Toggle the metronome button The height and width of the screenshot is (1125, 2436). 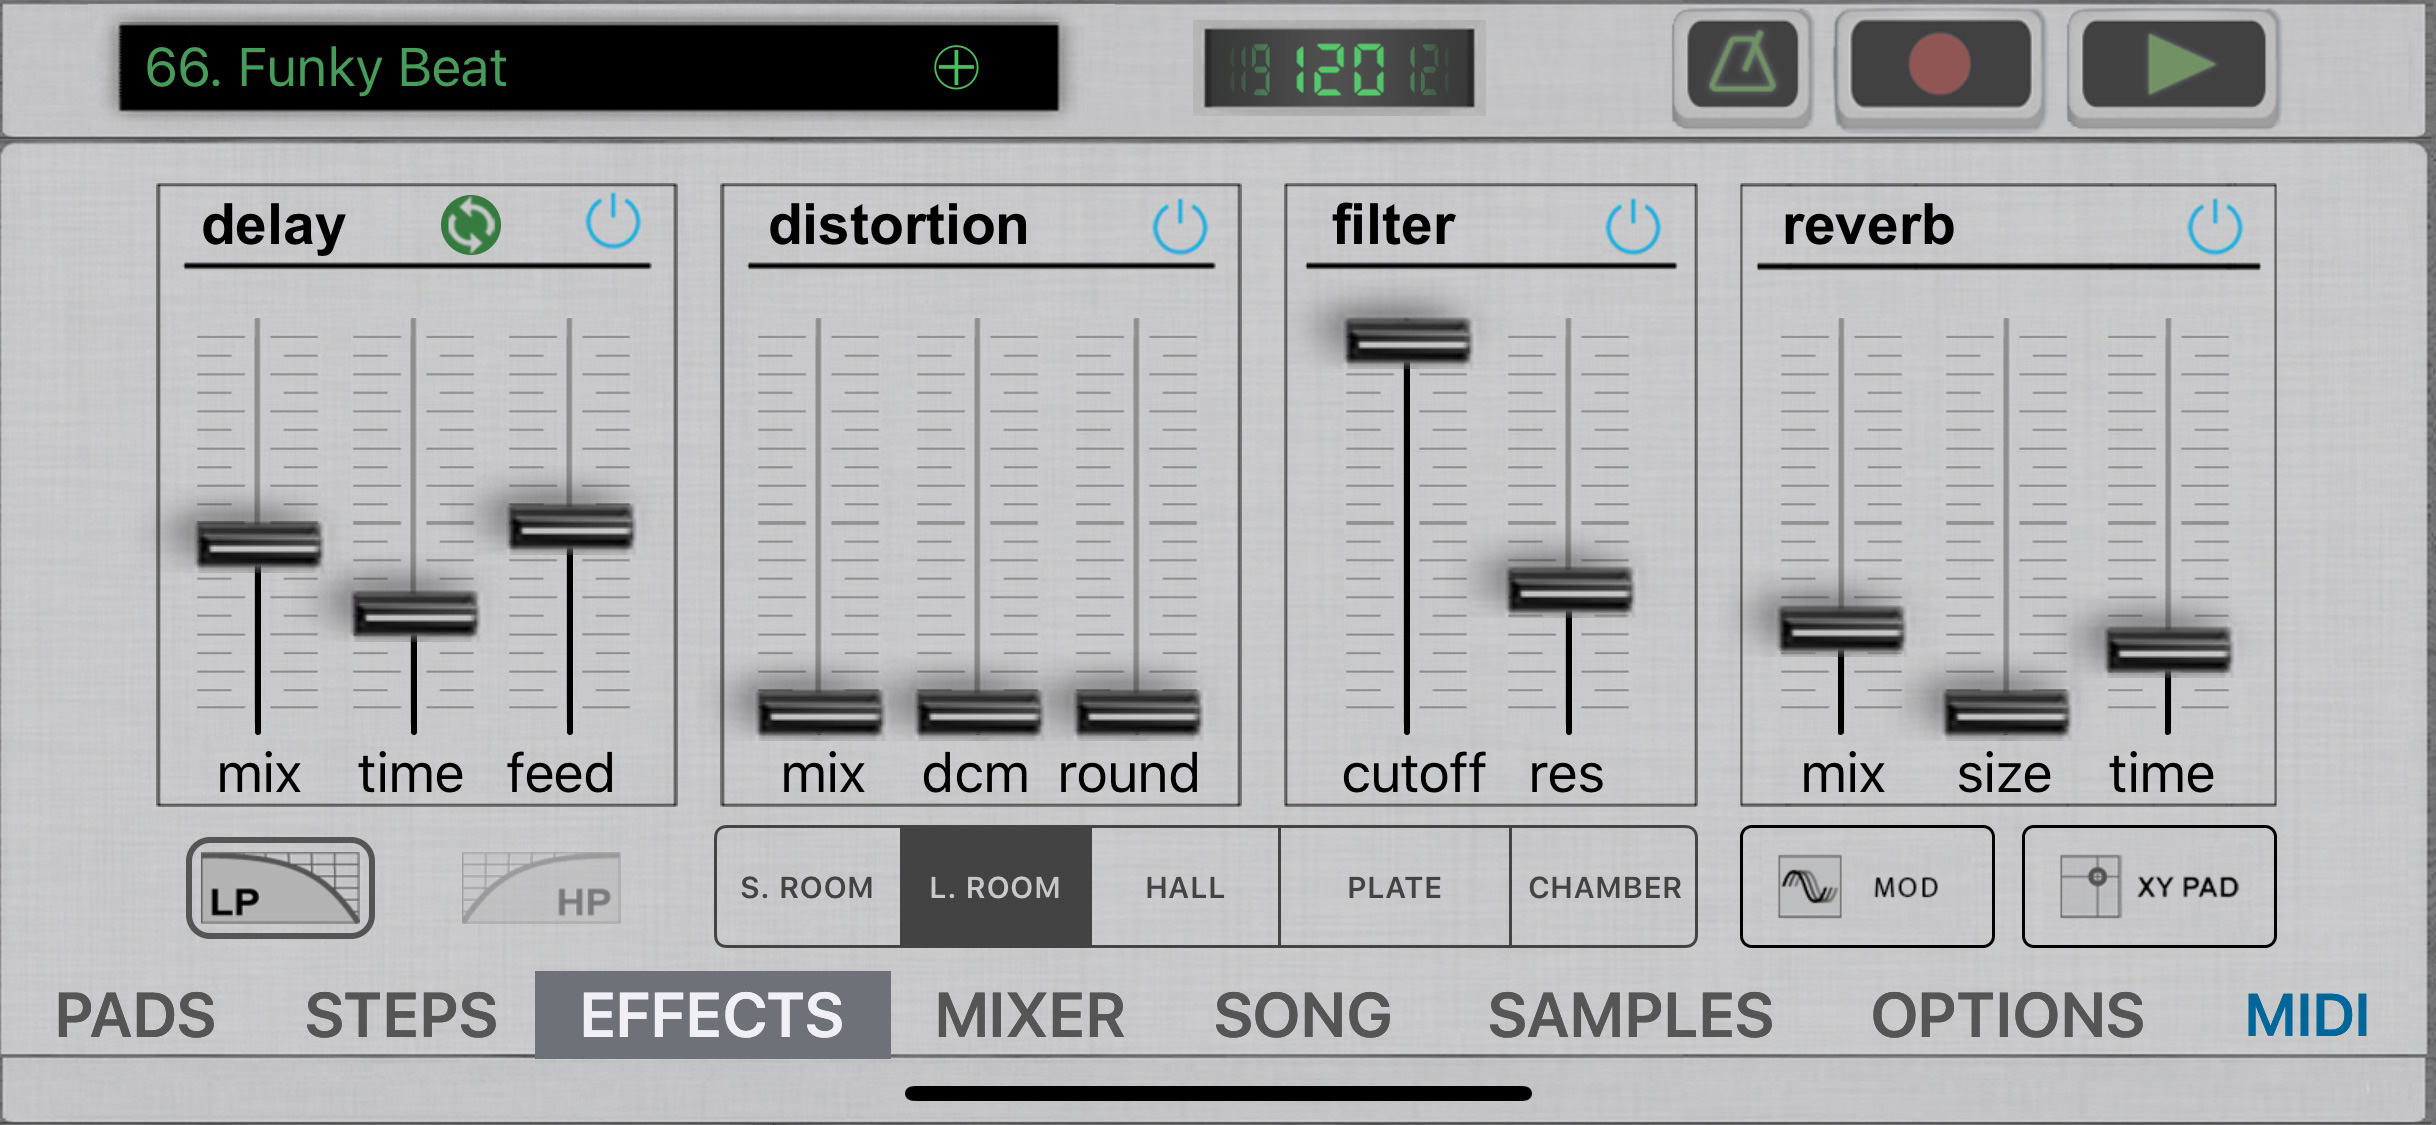pos(1742,66)
